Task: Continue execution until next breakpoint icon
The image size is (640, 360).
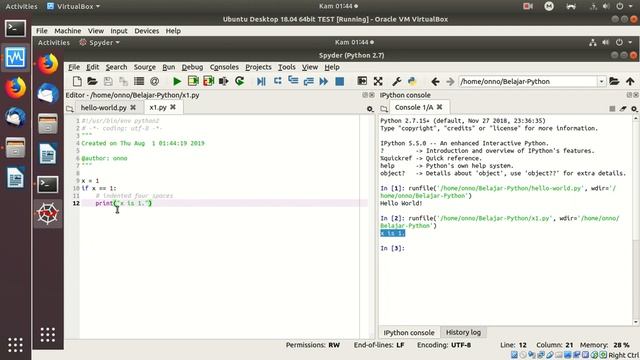Action: 324,81
